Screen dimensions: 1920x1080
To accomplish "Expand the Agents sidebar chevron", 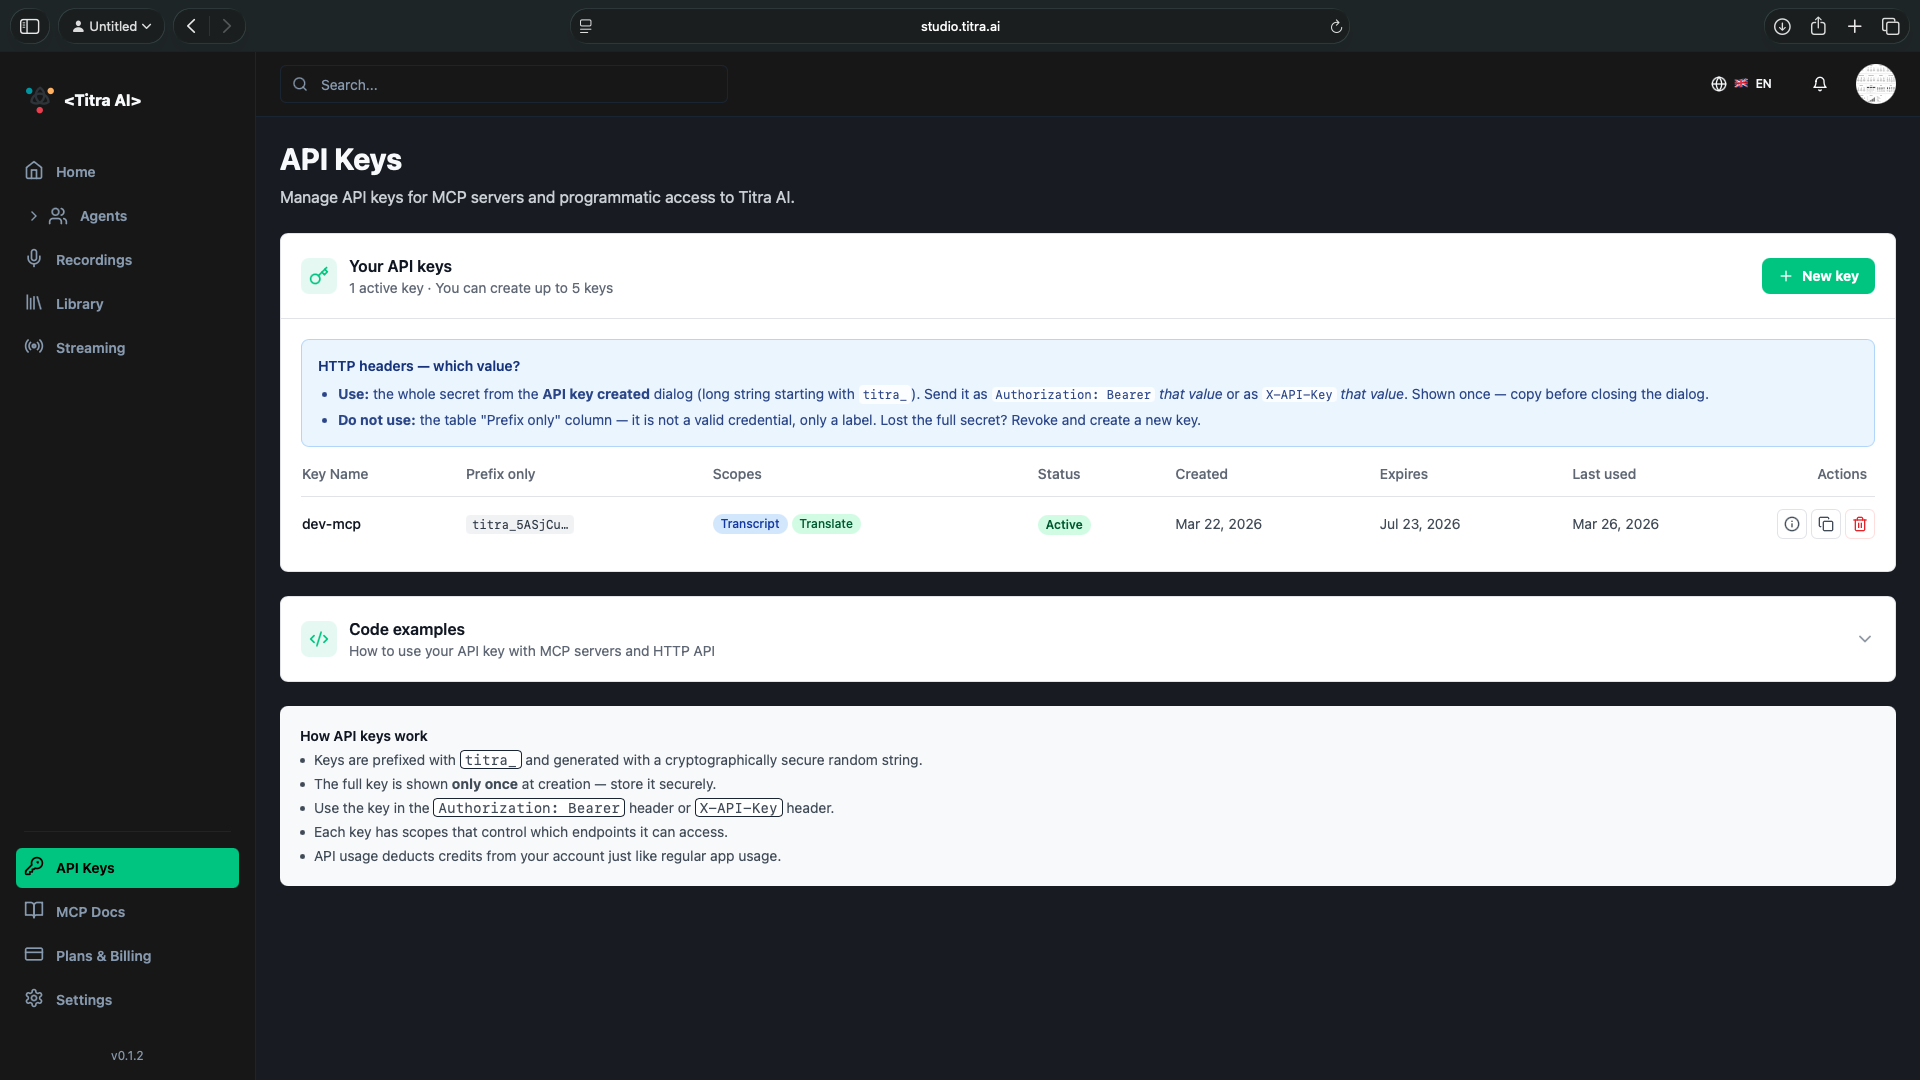I will tap(33, 216).
